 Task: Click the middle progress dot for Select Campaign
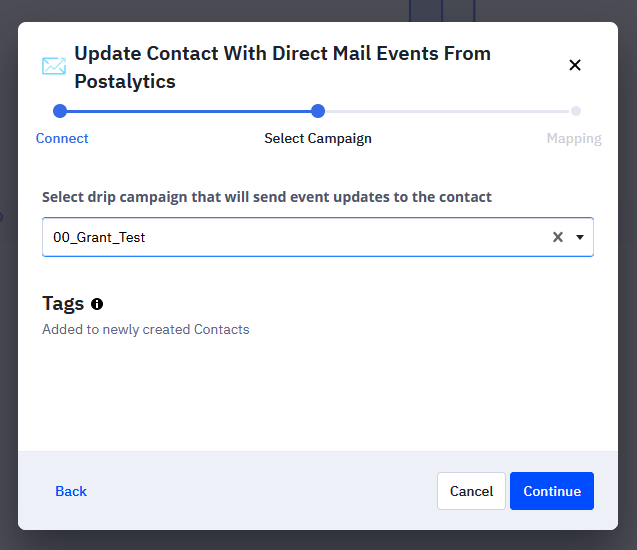[318, 111]
